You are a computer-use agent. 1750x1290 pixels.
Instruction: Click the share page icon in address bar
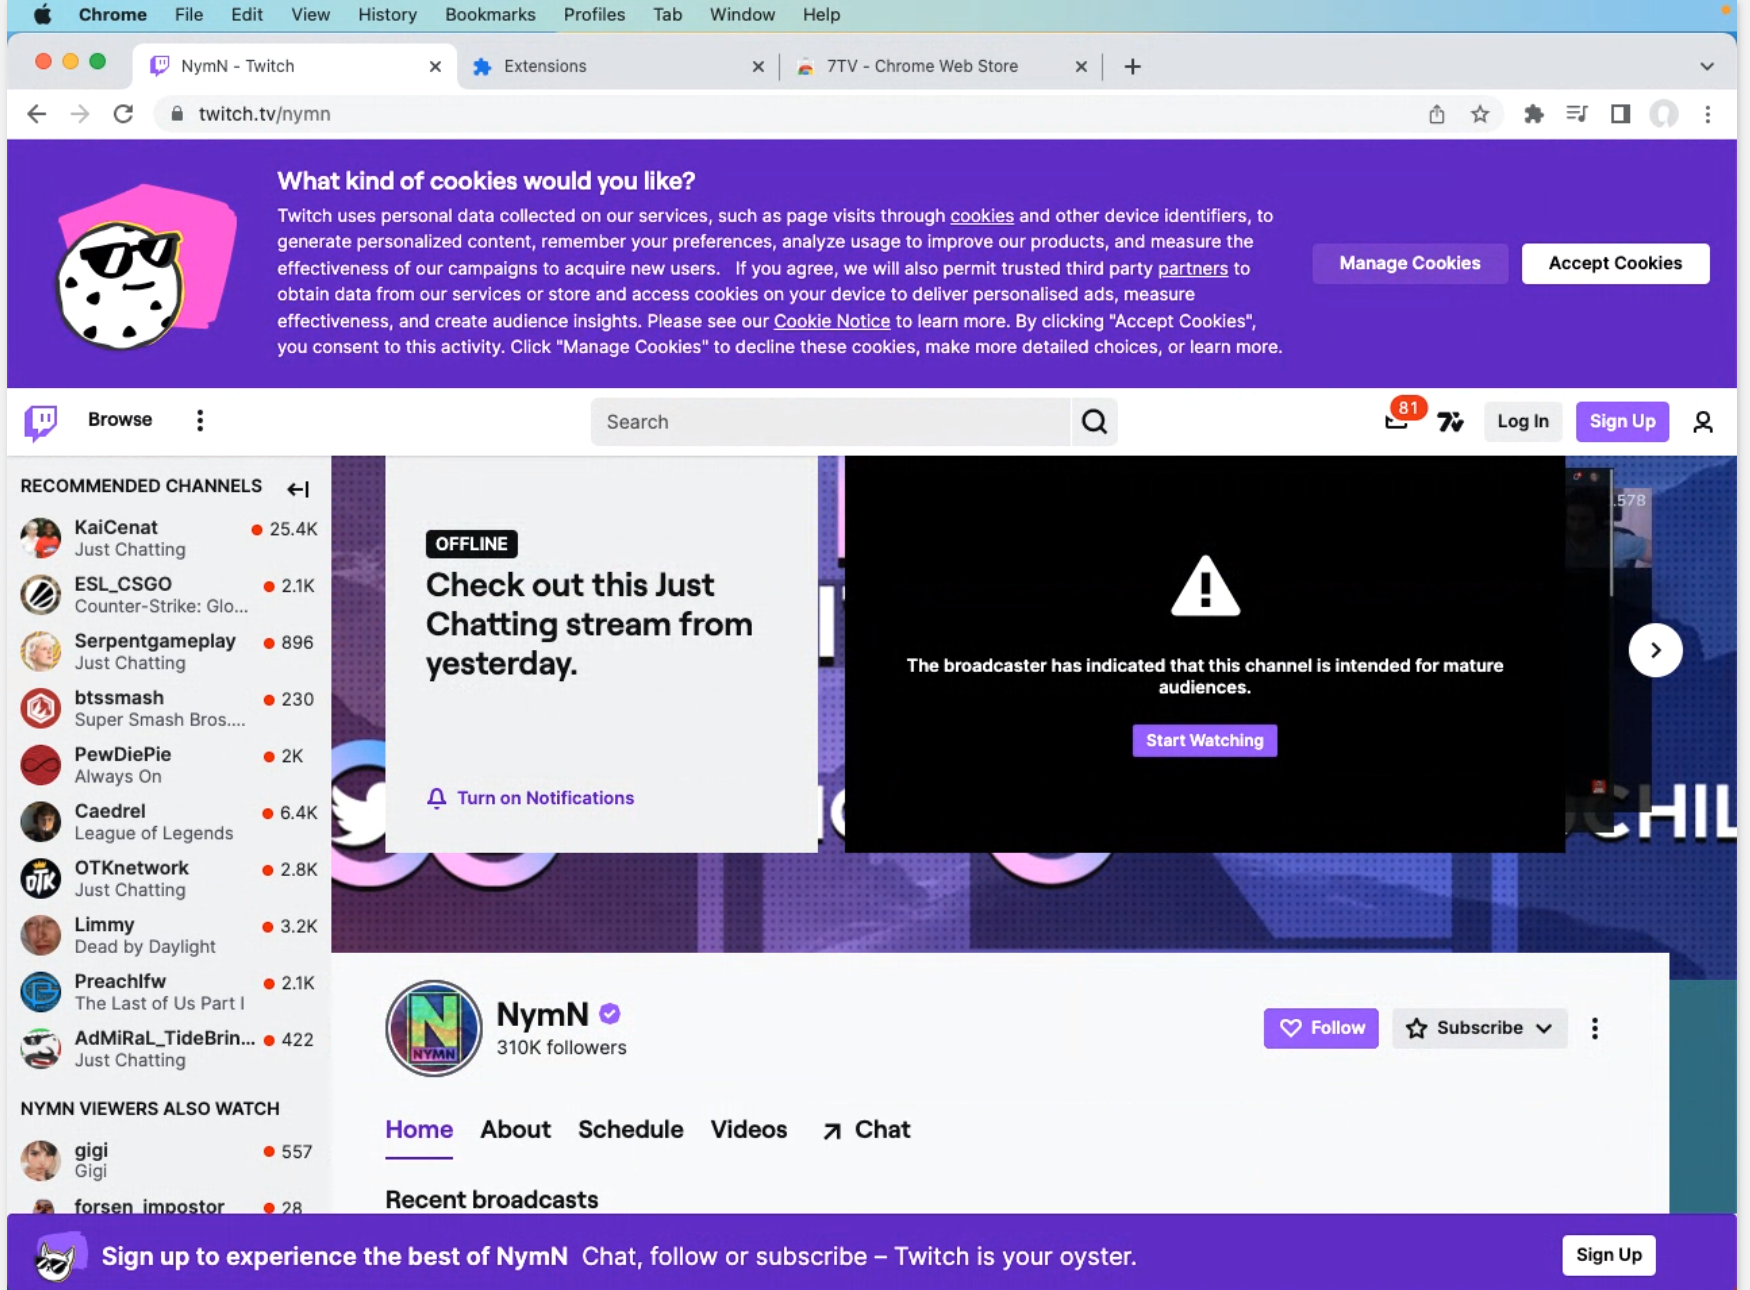(x=1437, y=114)
